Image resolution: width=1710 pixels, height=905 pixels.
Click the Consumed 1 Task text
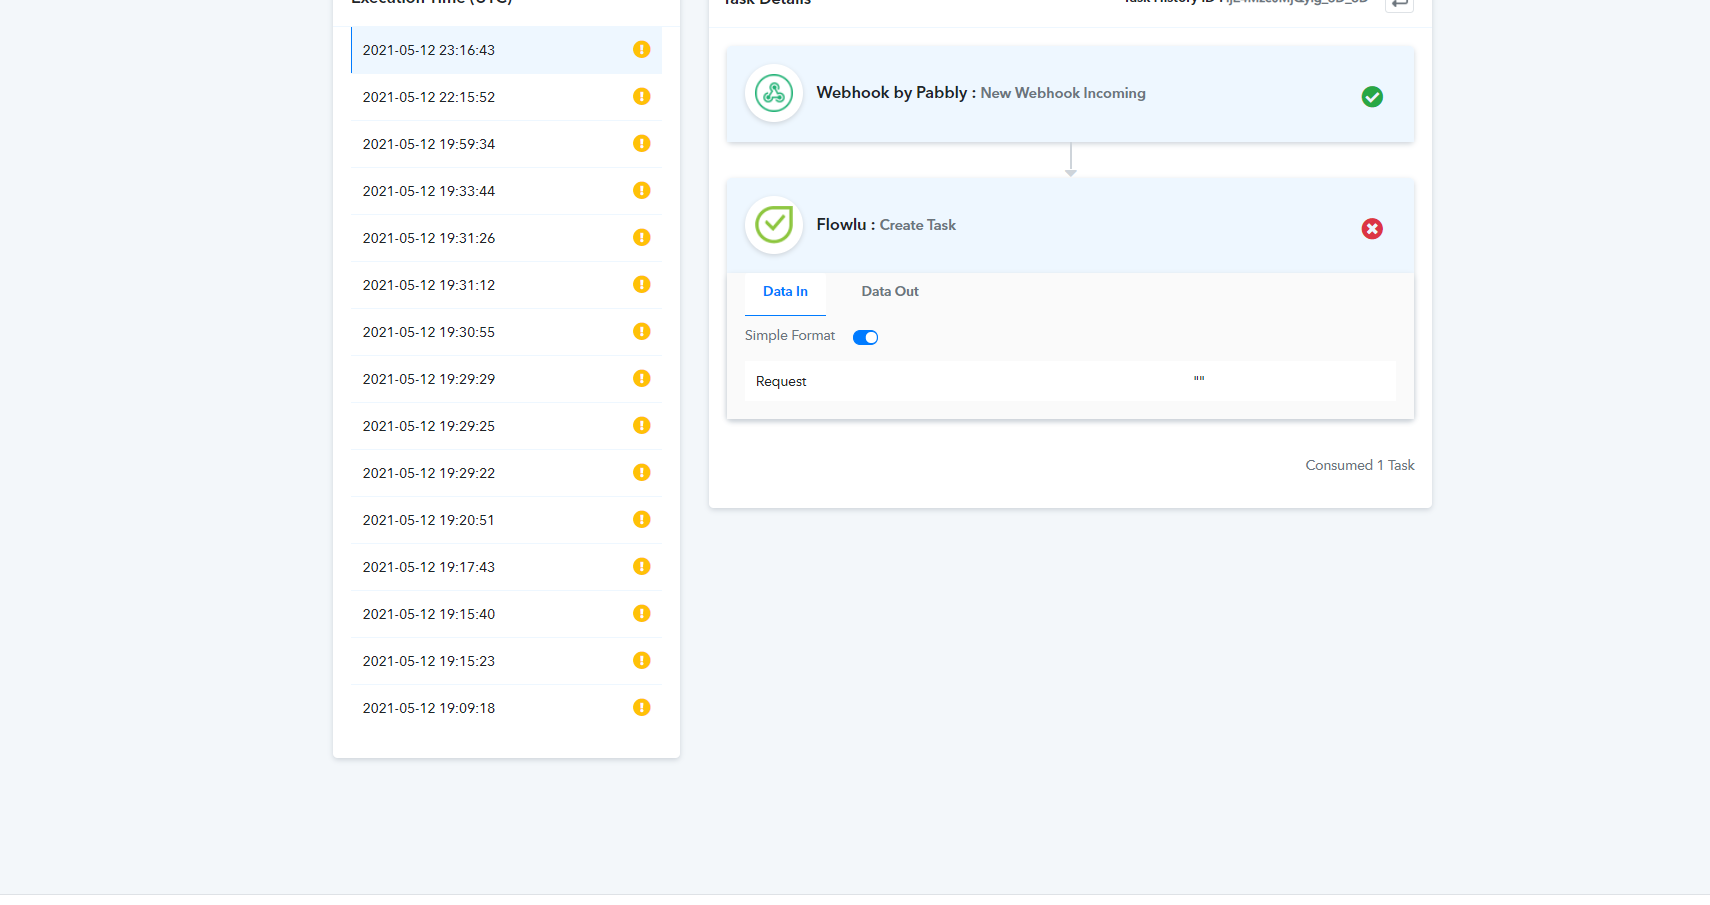point(1360,465)
